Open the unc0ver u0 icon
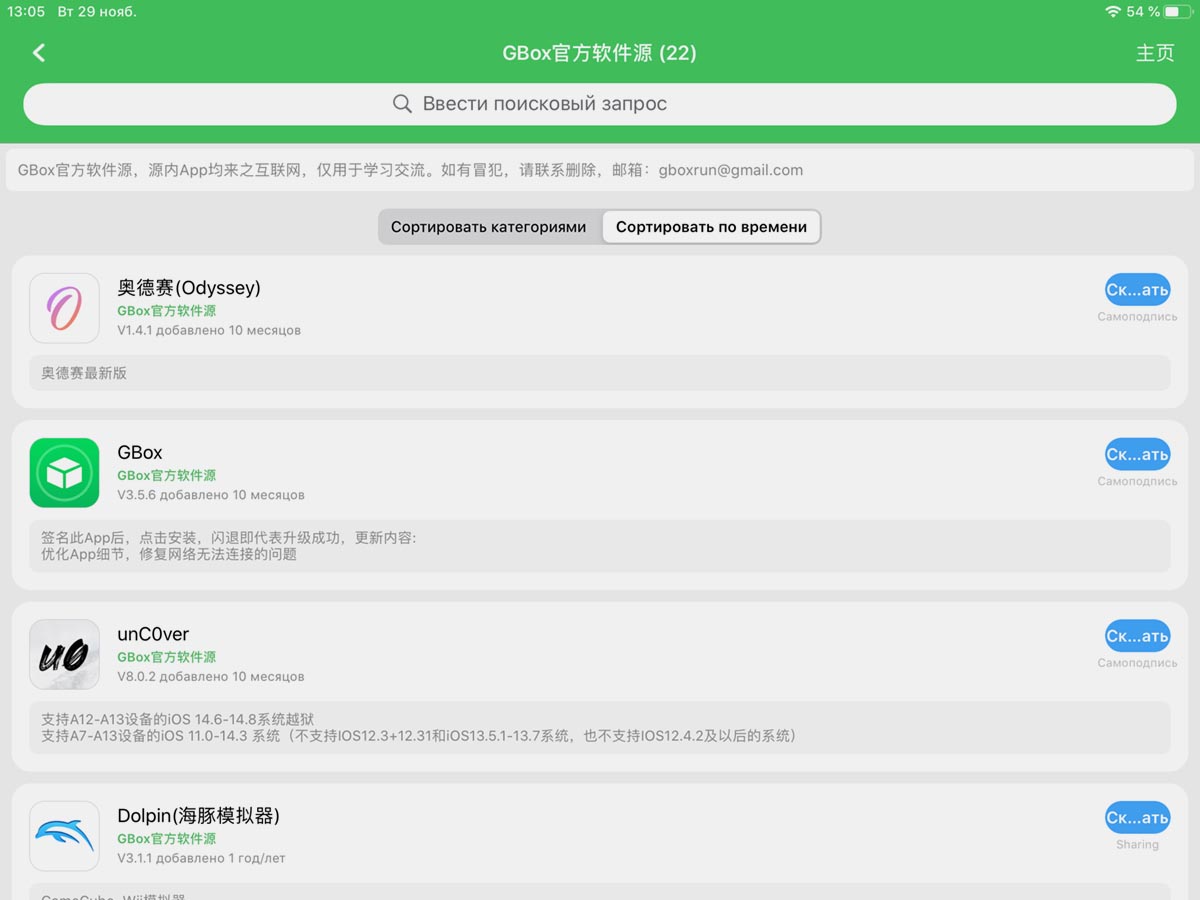 (64, 655)
